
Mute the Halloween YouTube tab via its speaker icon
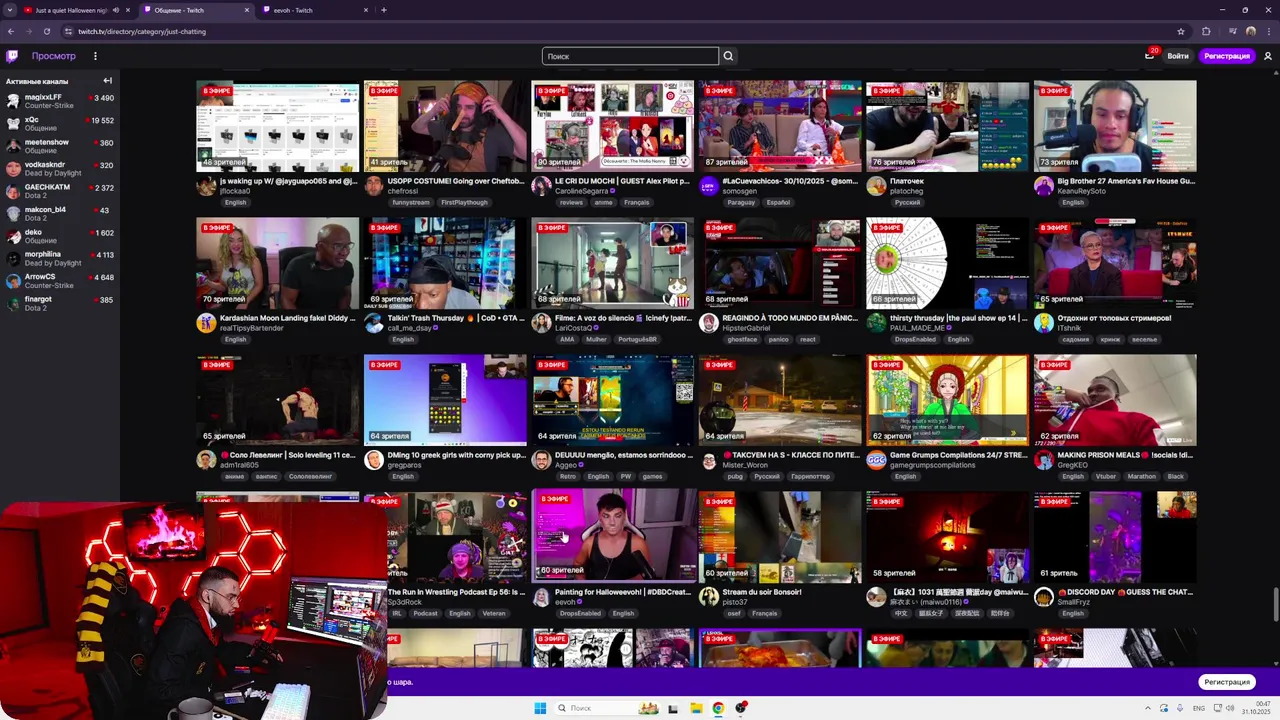(116, 10)
